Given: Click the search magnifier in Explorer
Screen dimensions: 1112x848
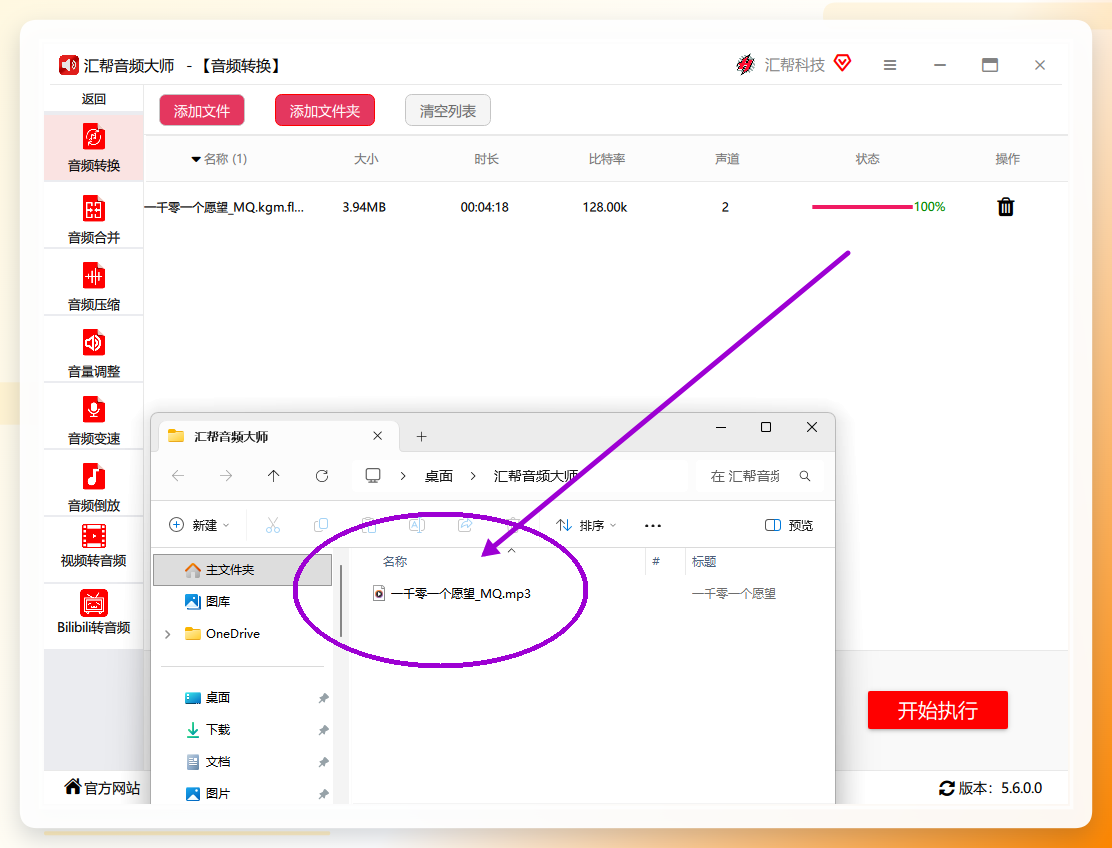Looking at the screenshot, I should pyautogui.click(x=805, y=476).
